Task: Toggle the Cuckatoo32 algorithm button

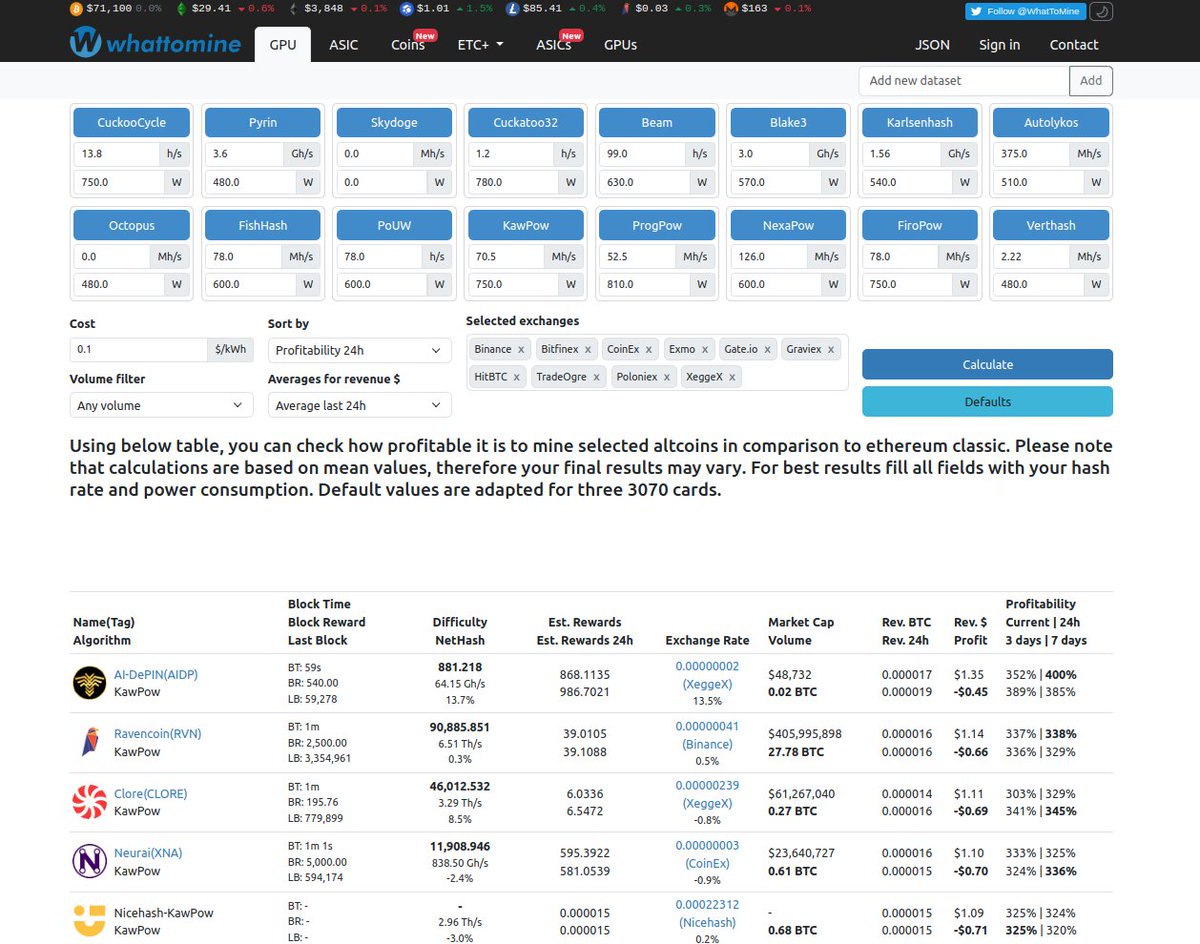Action: point(525,122)
